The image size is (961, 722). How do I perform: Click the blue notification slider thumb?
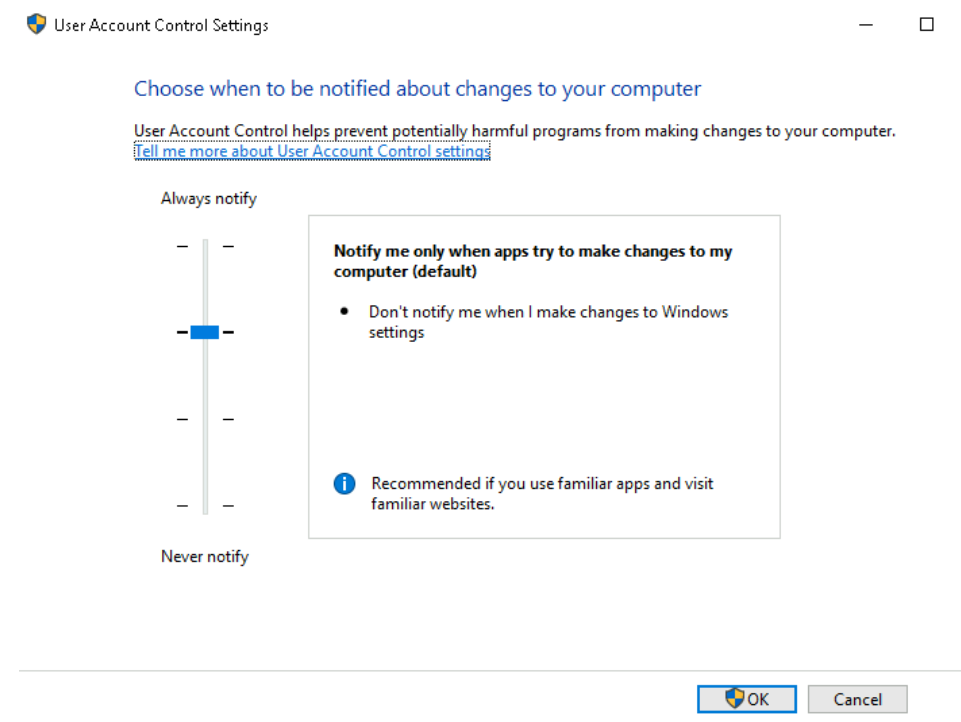(x=205, y=332)
